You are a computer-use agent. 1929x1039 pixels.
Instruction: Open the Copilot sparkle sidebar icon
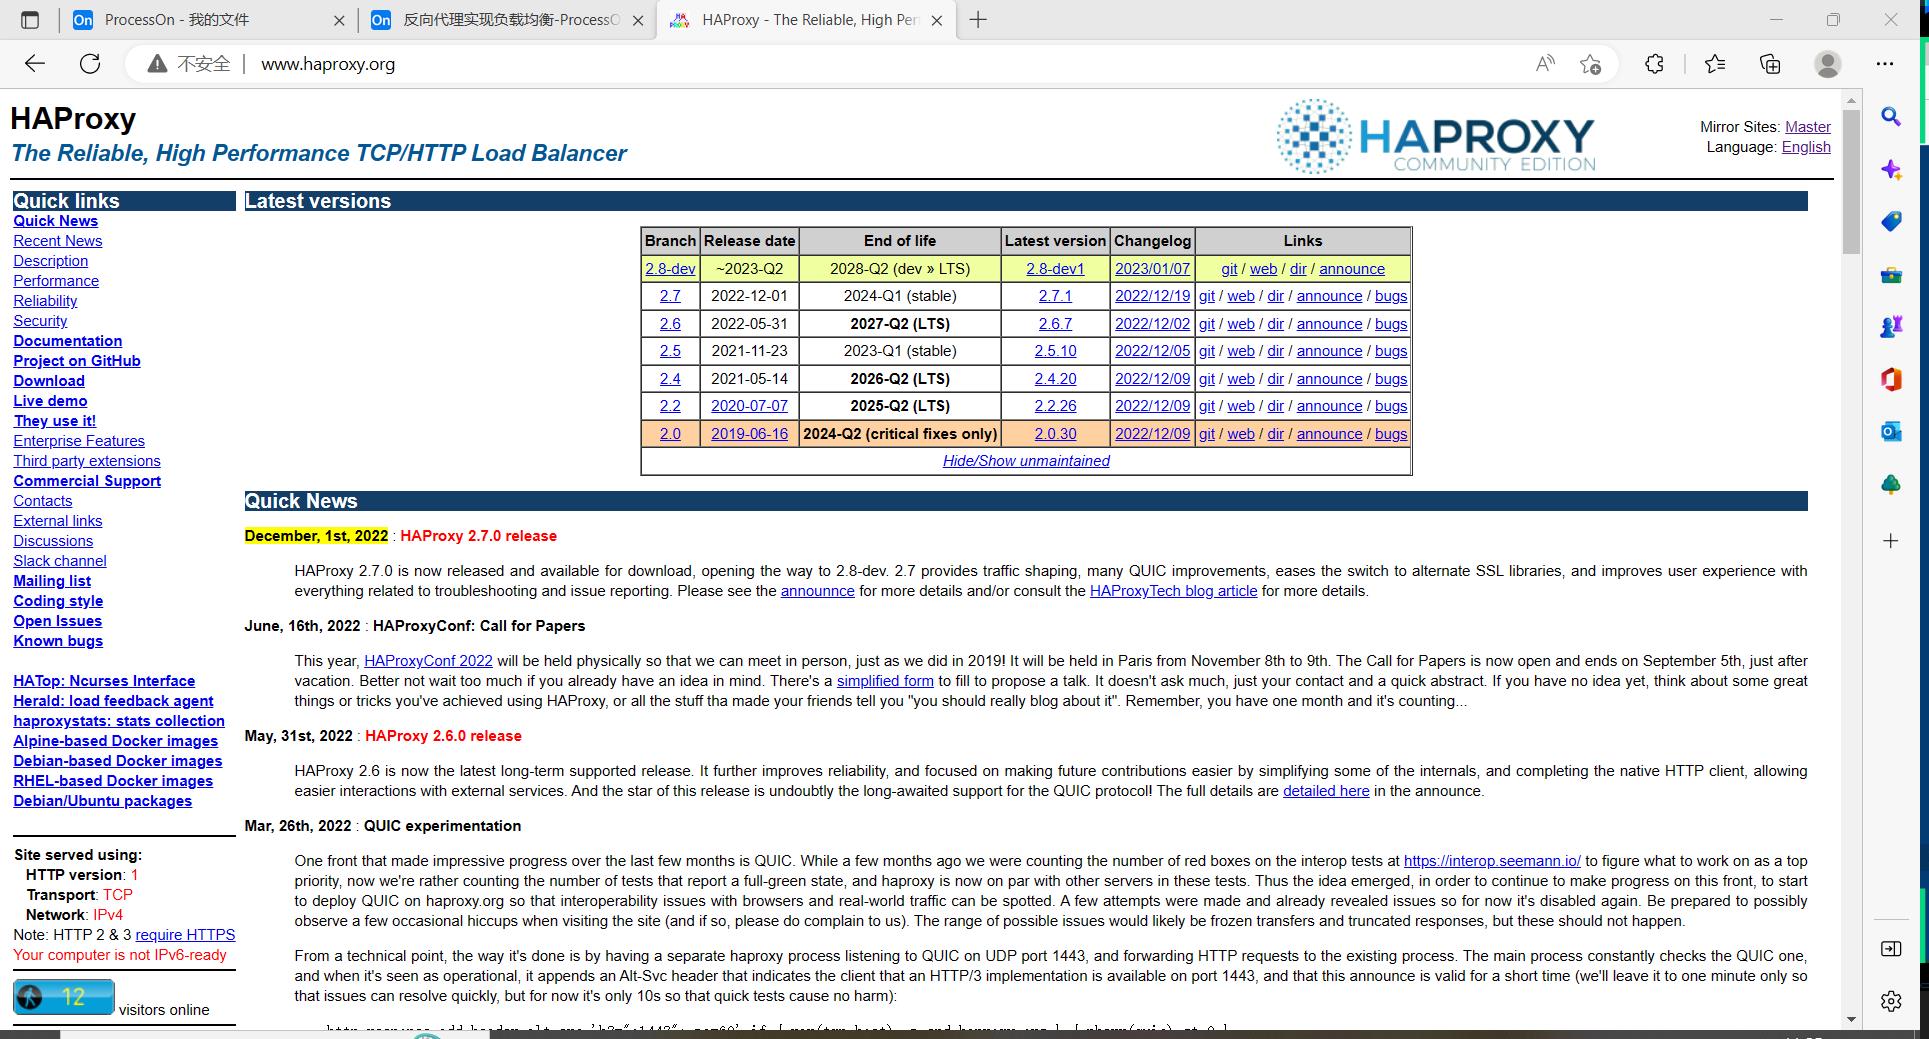pos(1891,170)
